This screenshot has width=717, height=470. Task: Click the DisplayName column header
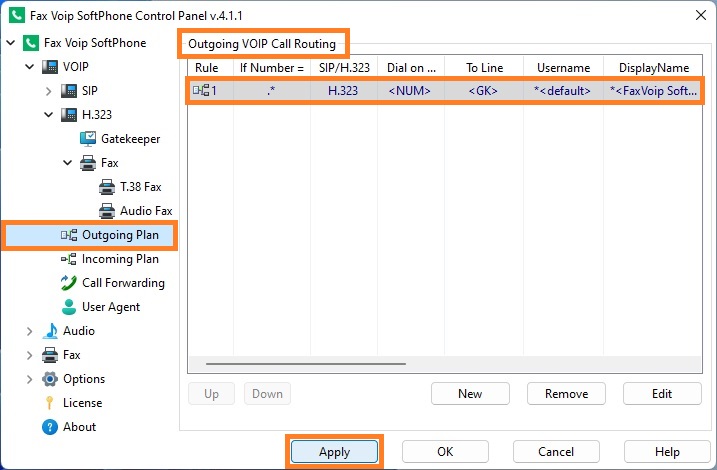(x=653, y=68)
